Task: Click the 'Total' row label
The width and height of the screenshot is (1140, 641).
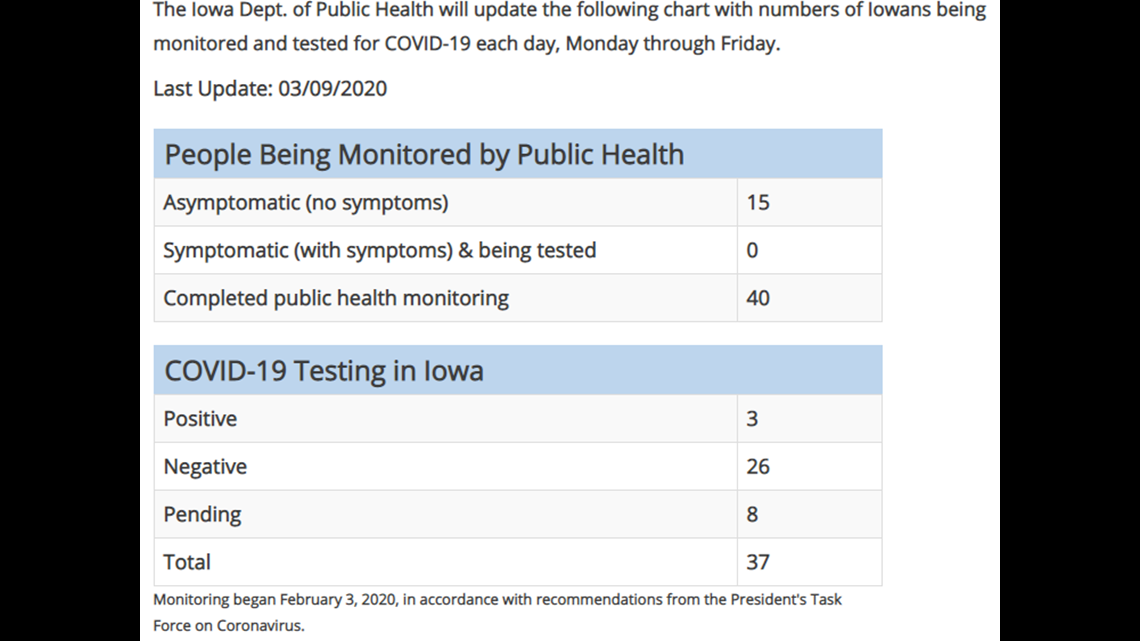Action: (x=187, y=563)
